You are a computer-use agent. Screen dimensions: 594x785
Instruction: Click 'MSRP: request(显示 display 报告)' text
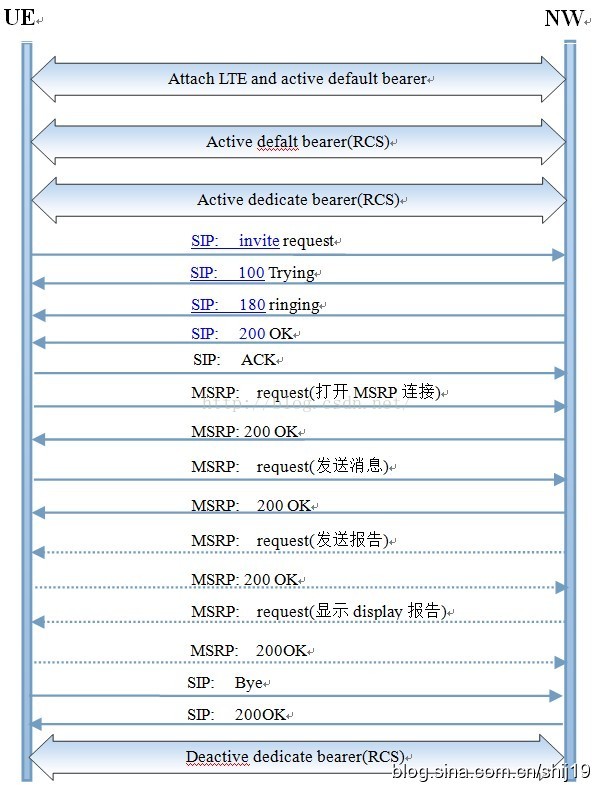pos(319,611)
